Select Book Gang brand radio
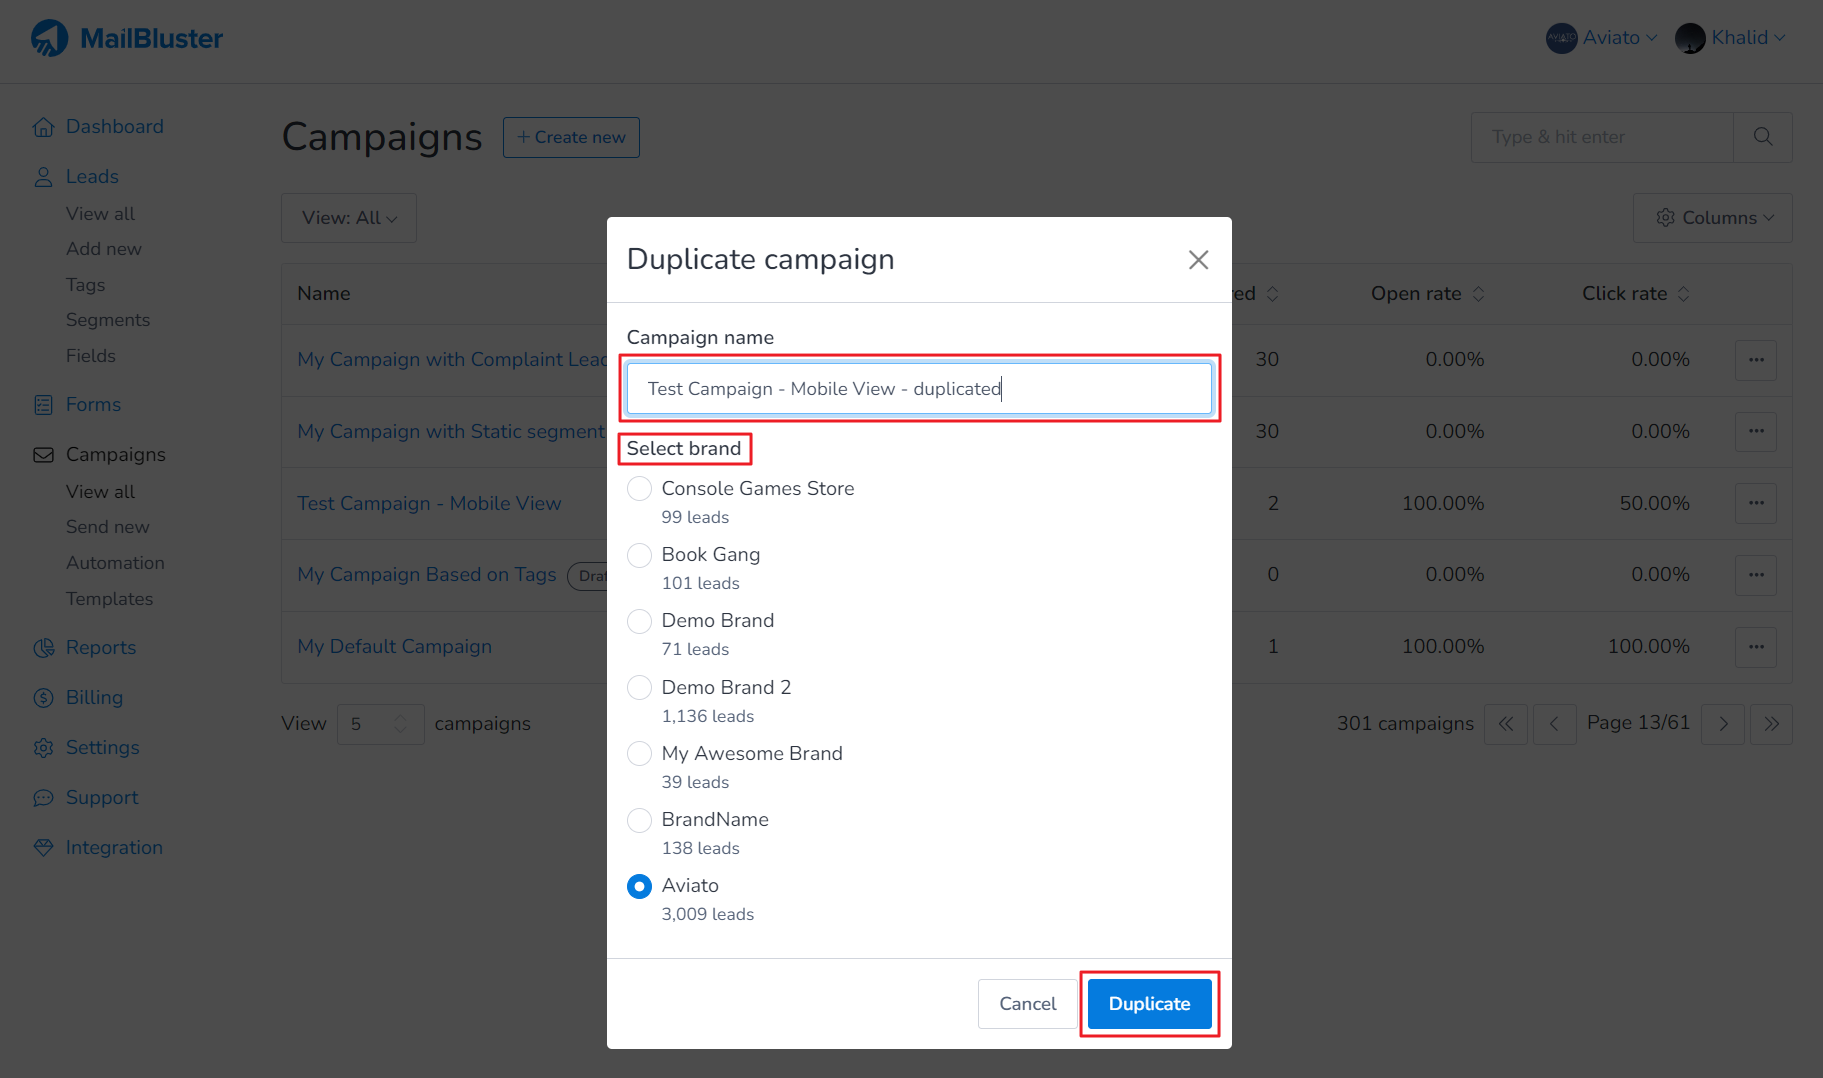 (x=639, y=555)
